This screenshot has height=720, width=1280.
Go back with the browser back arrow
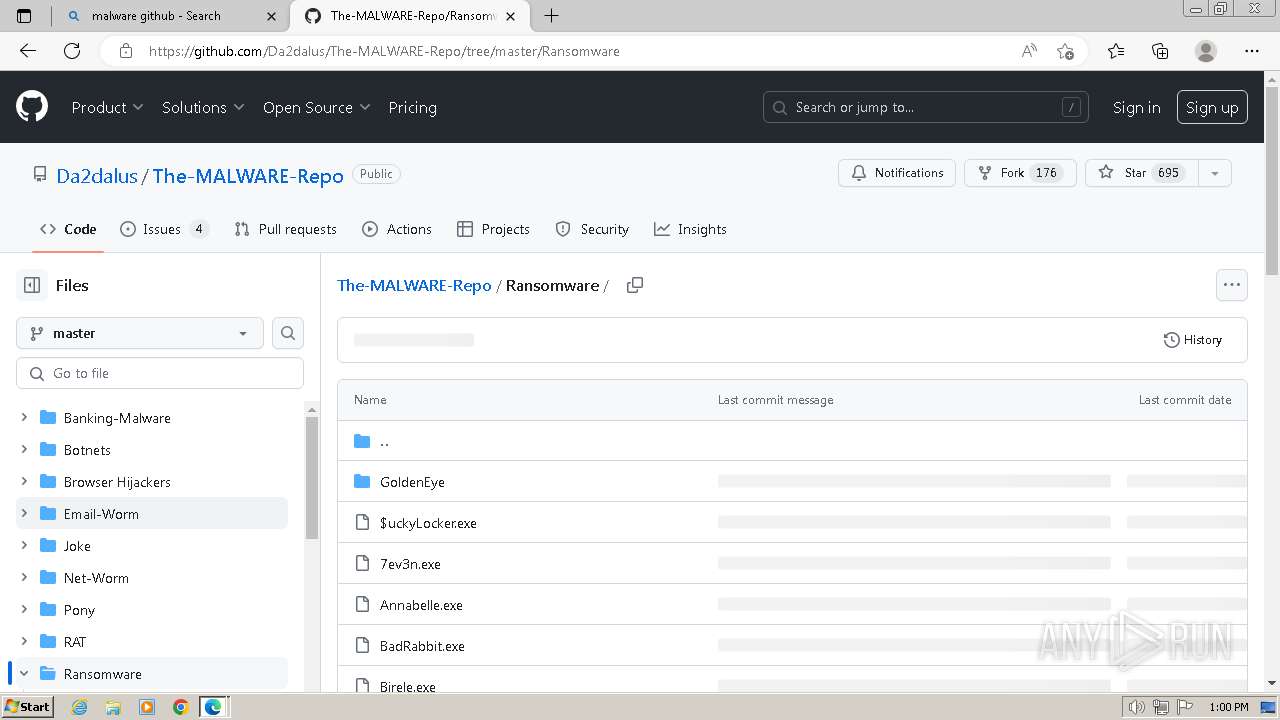tap(28, 51)
